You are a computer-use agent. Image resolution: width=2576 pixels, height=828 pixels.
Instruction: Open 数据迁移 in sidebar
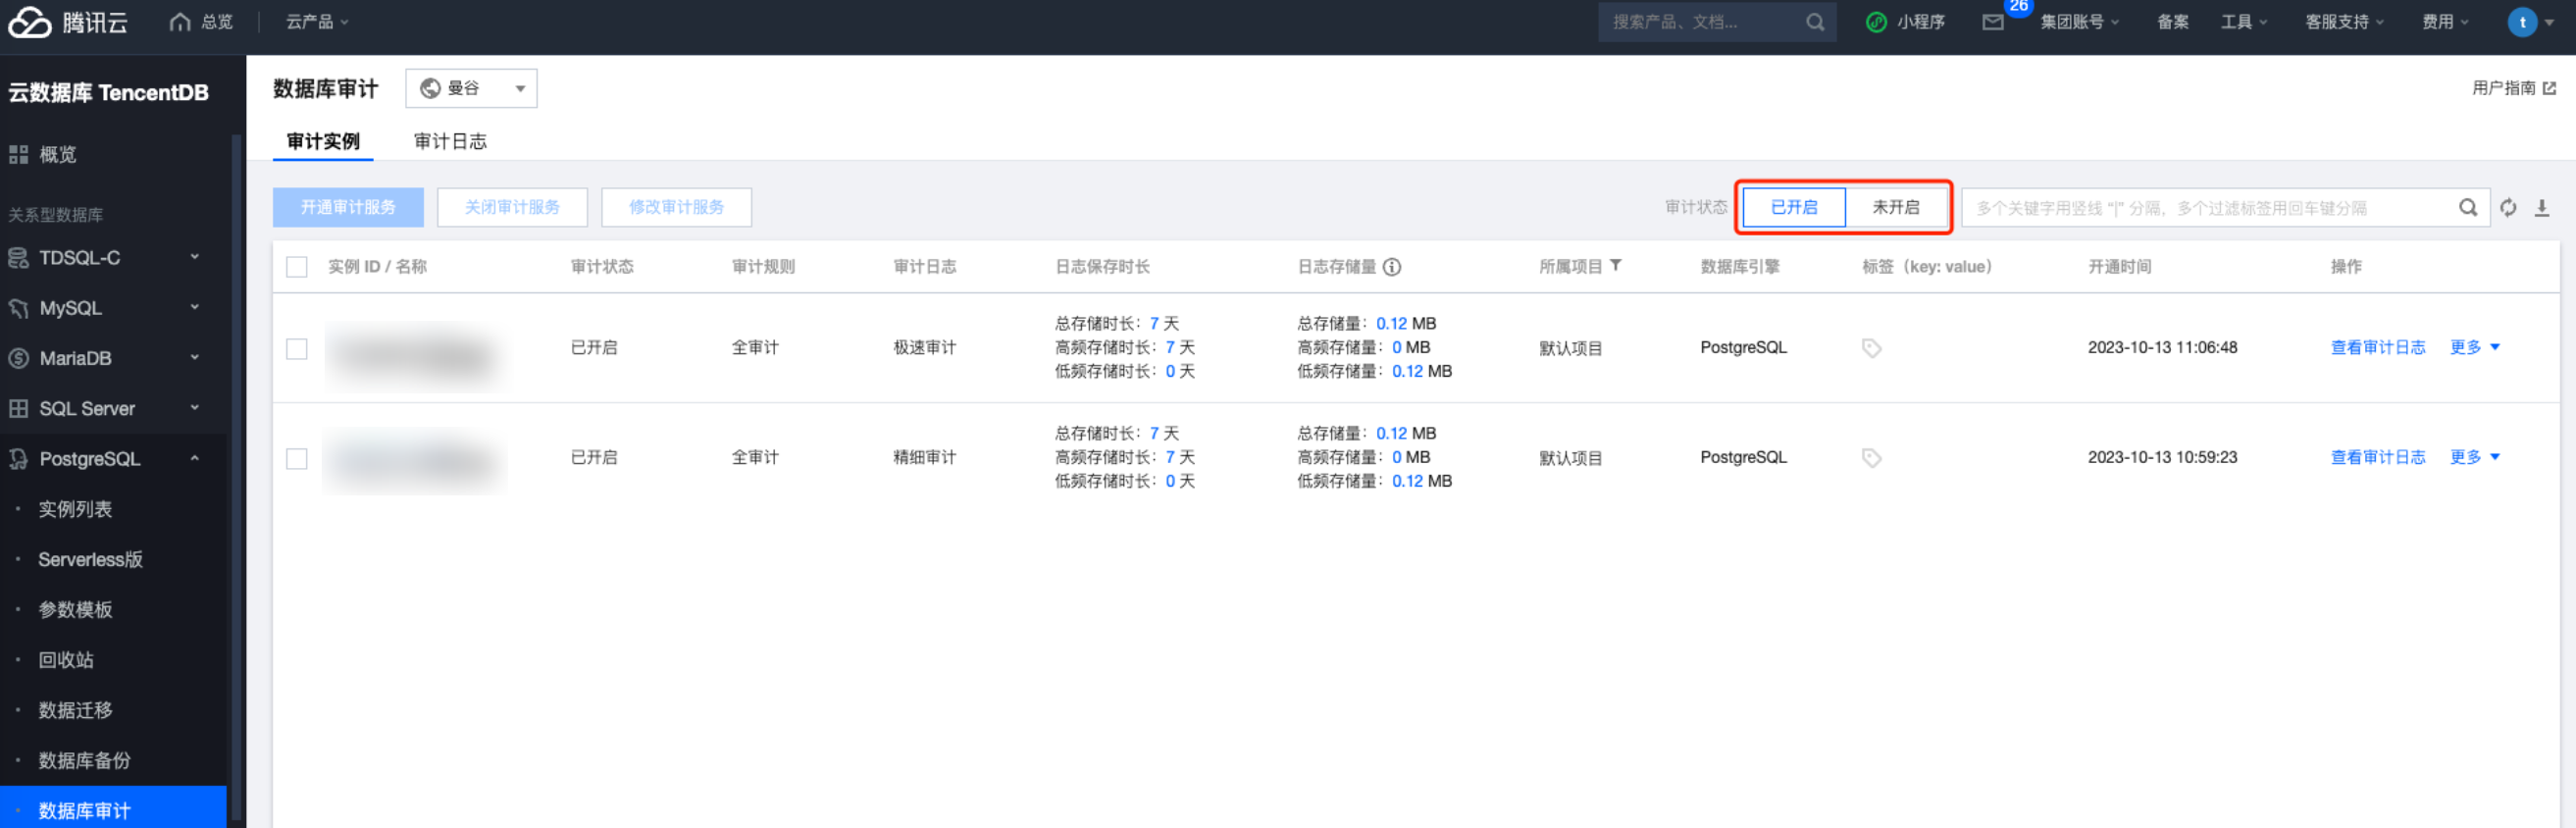(x=75, y=710)
